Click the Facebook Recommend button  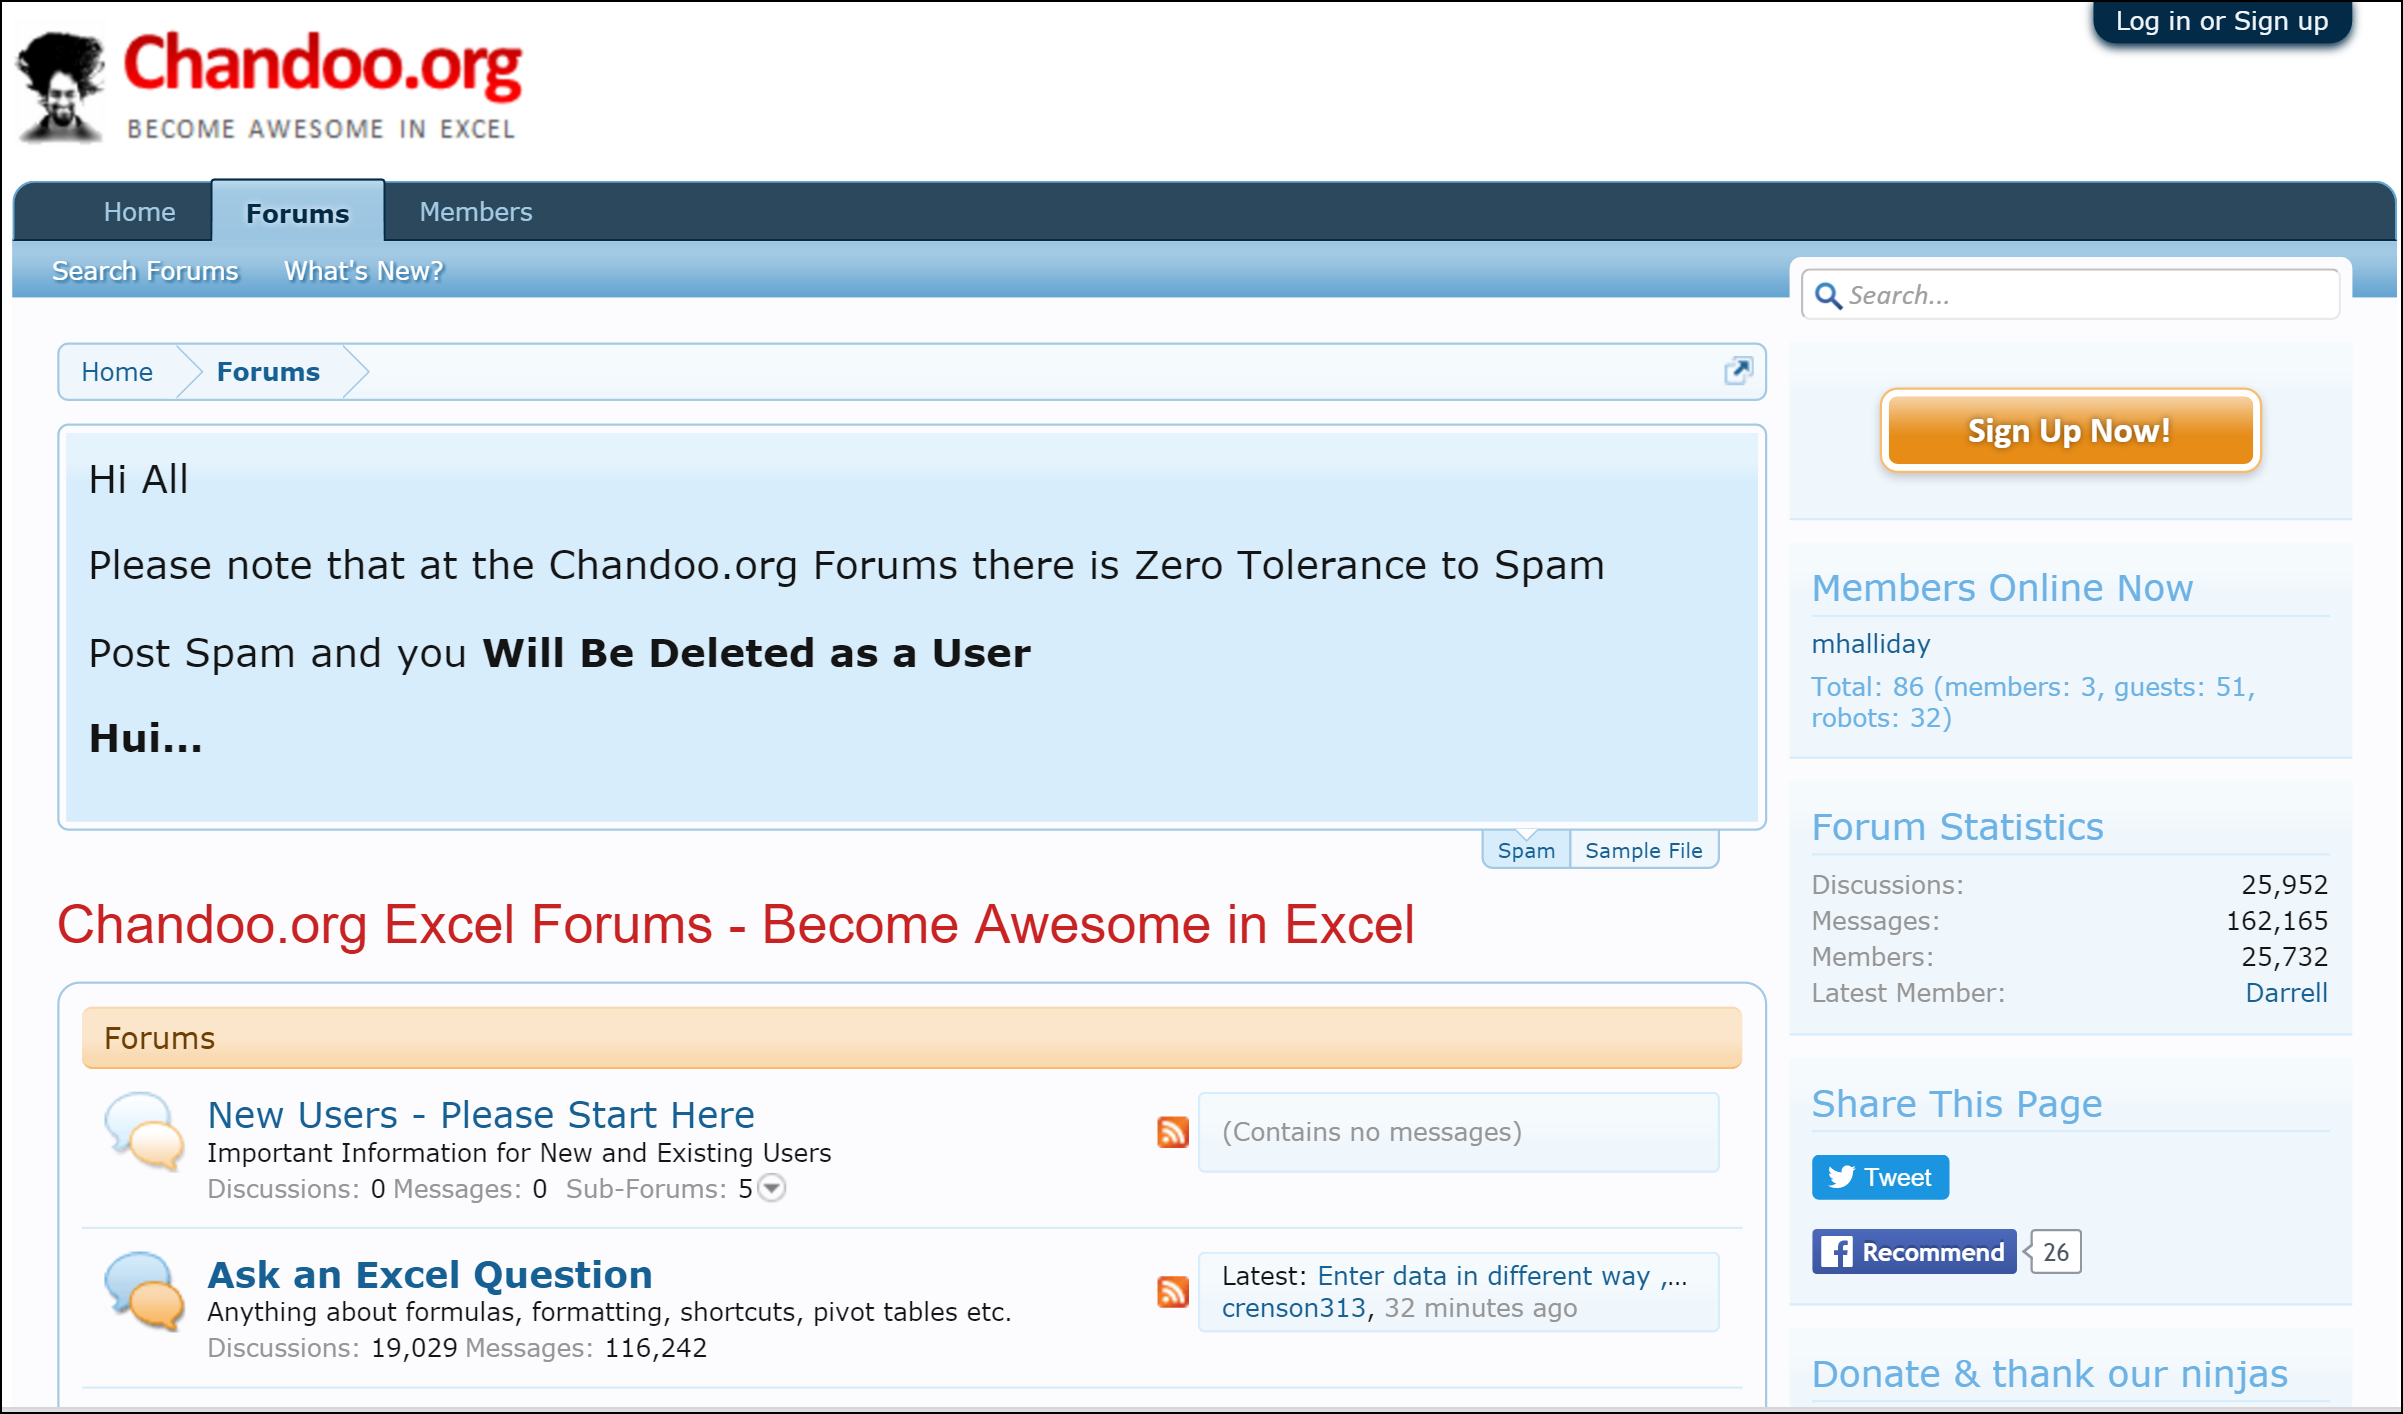click(1913, 1252)
